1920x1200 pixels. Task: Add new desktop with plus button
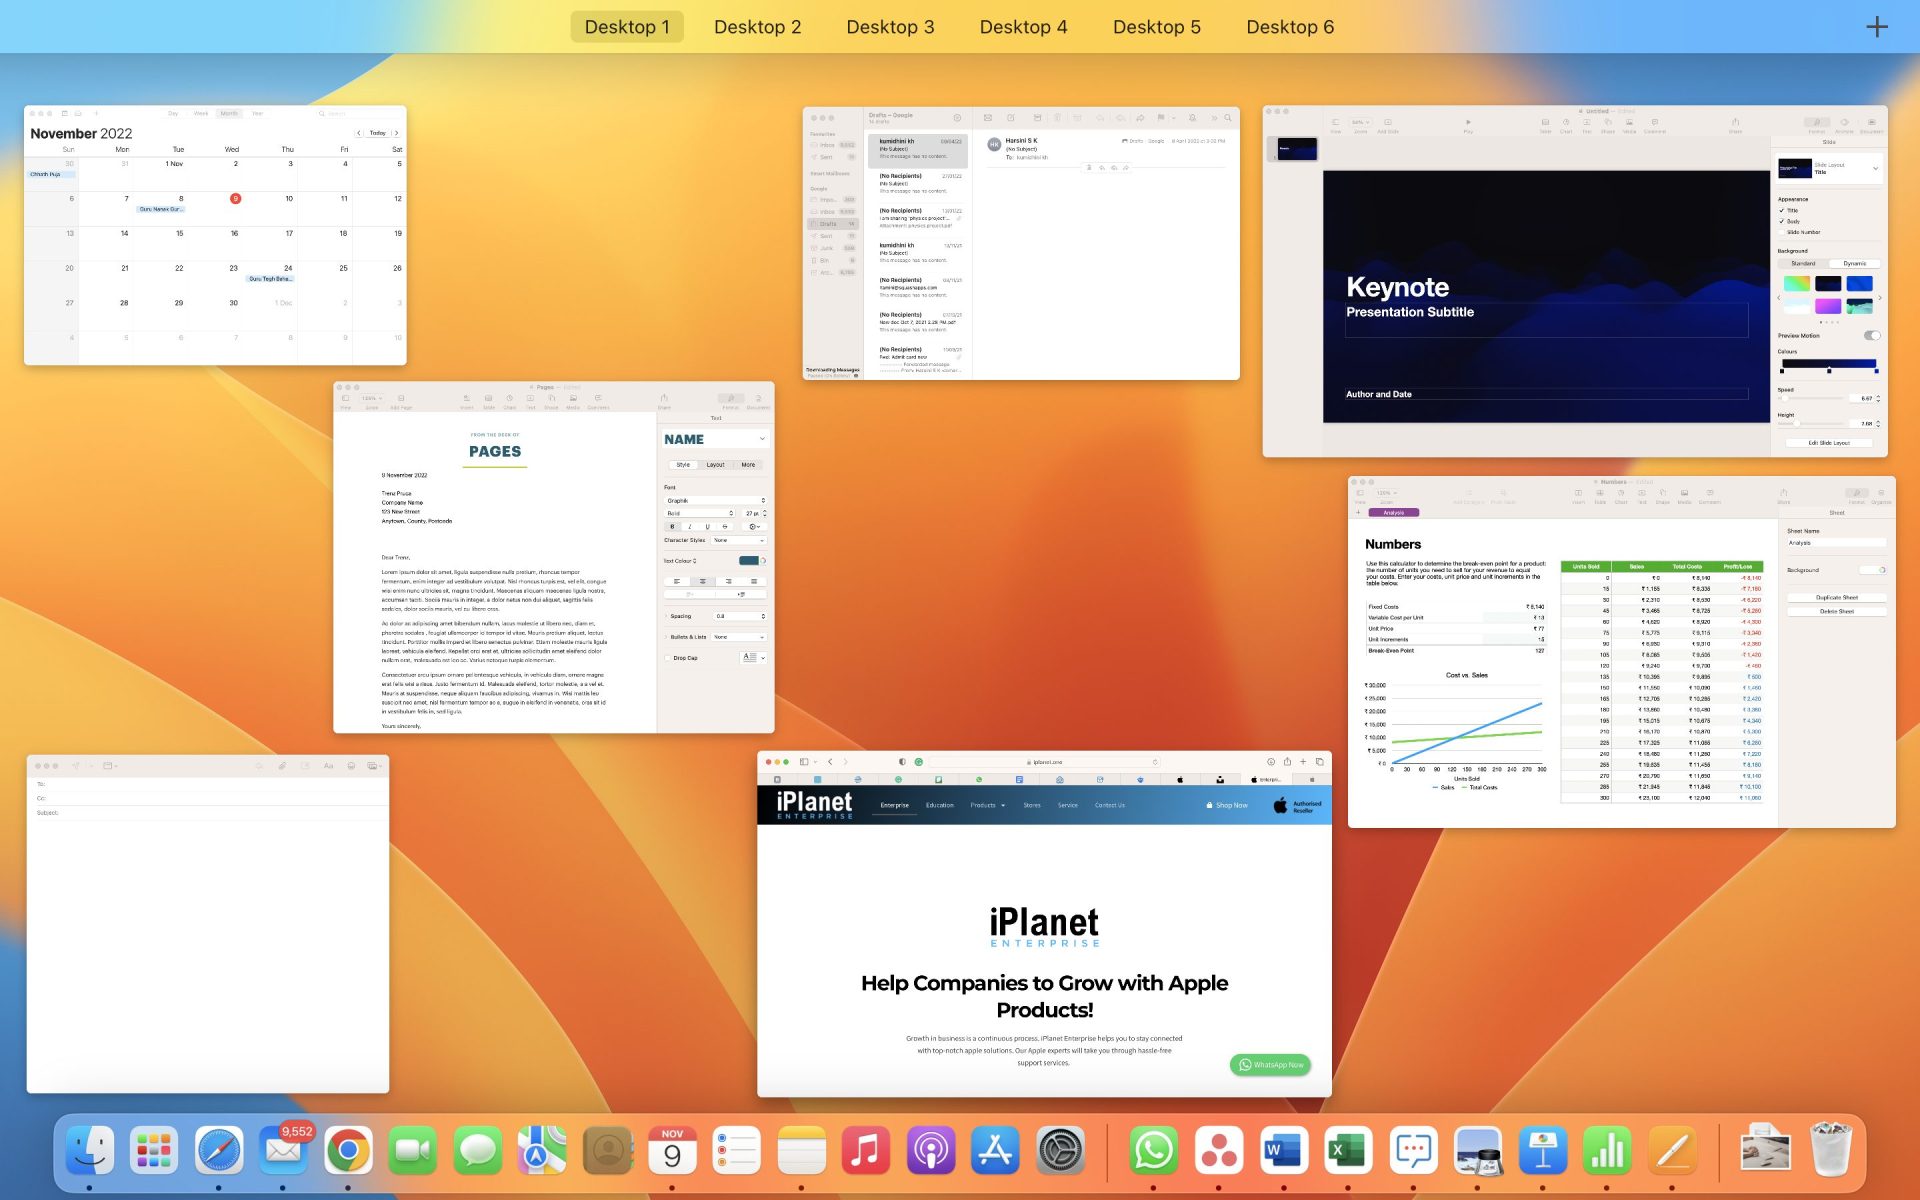click(x=1877, y=27)
